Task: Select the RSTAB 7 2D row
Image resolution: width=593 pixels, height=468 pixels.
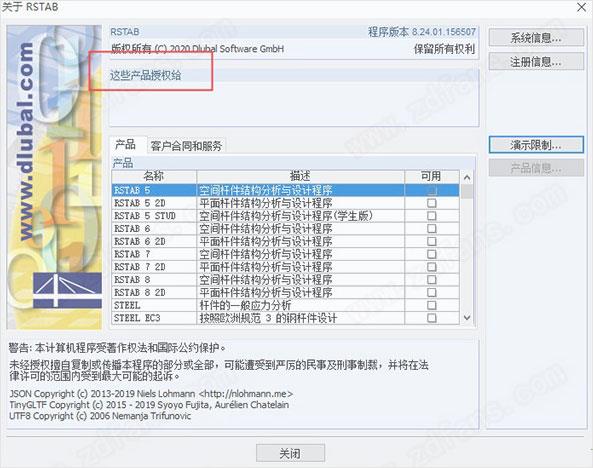Action: pos(286,267)
